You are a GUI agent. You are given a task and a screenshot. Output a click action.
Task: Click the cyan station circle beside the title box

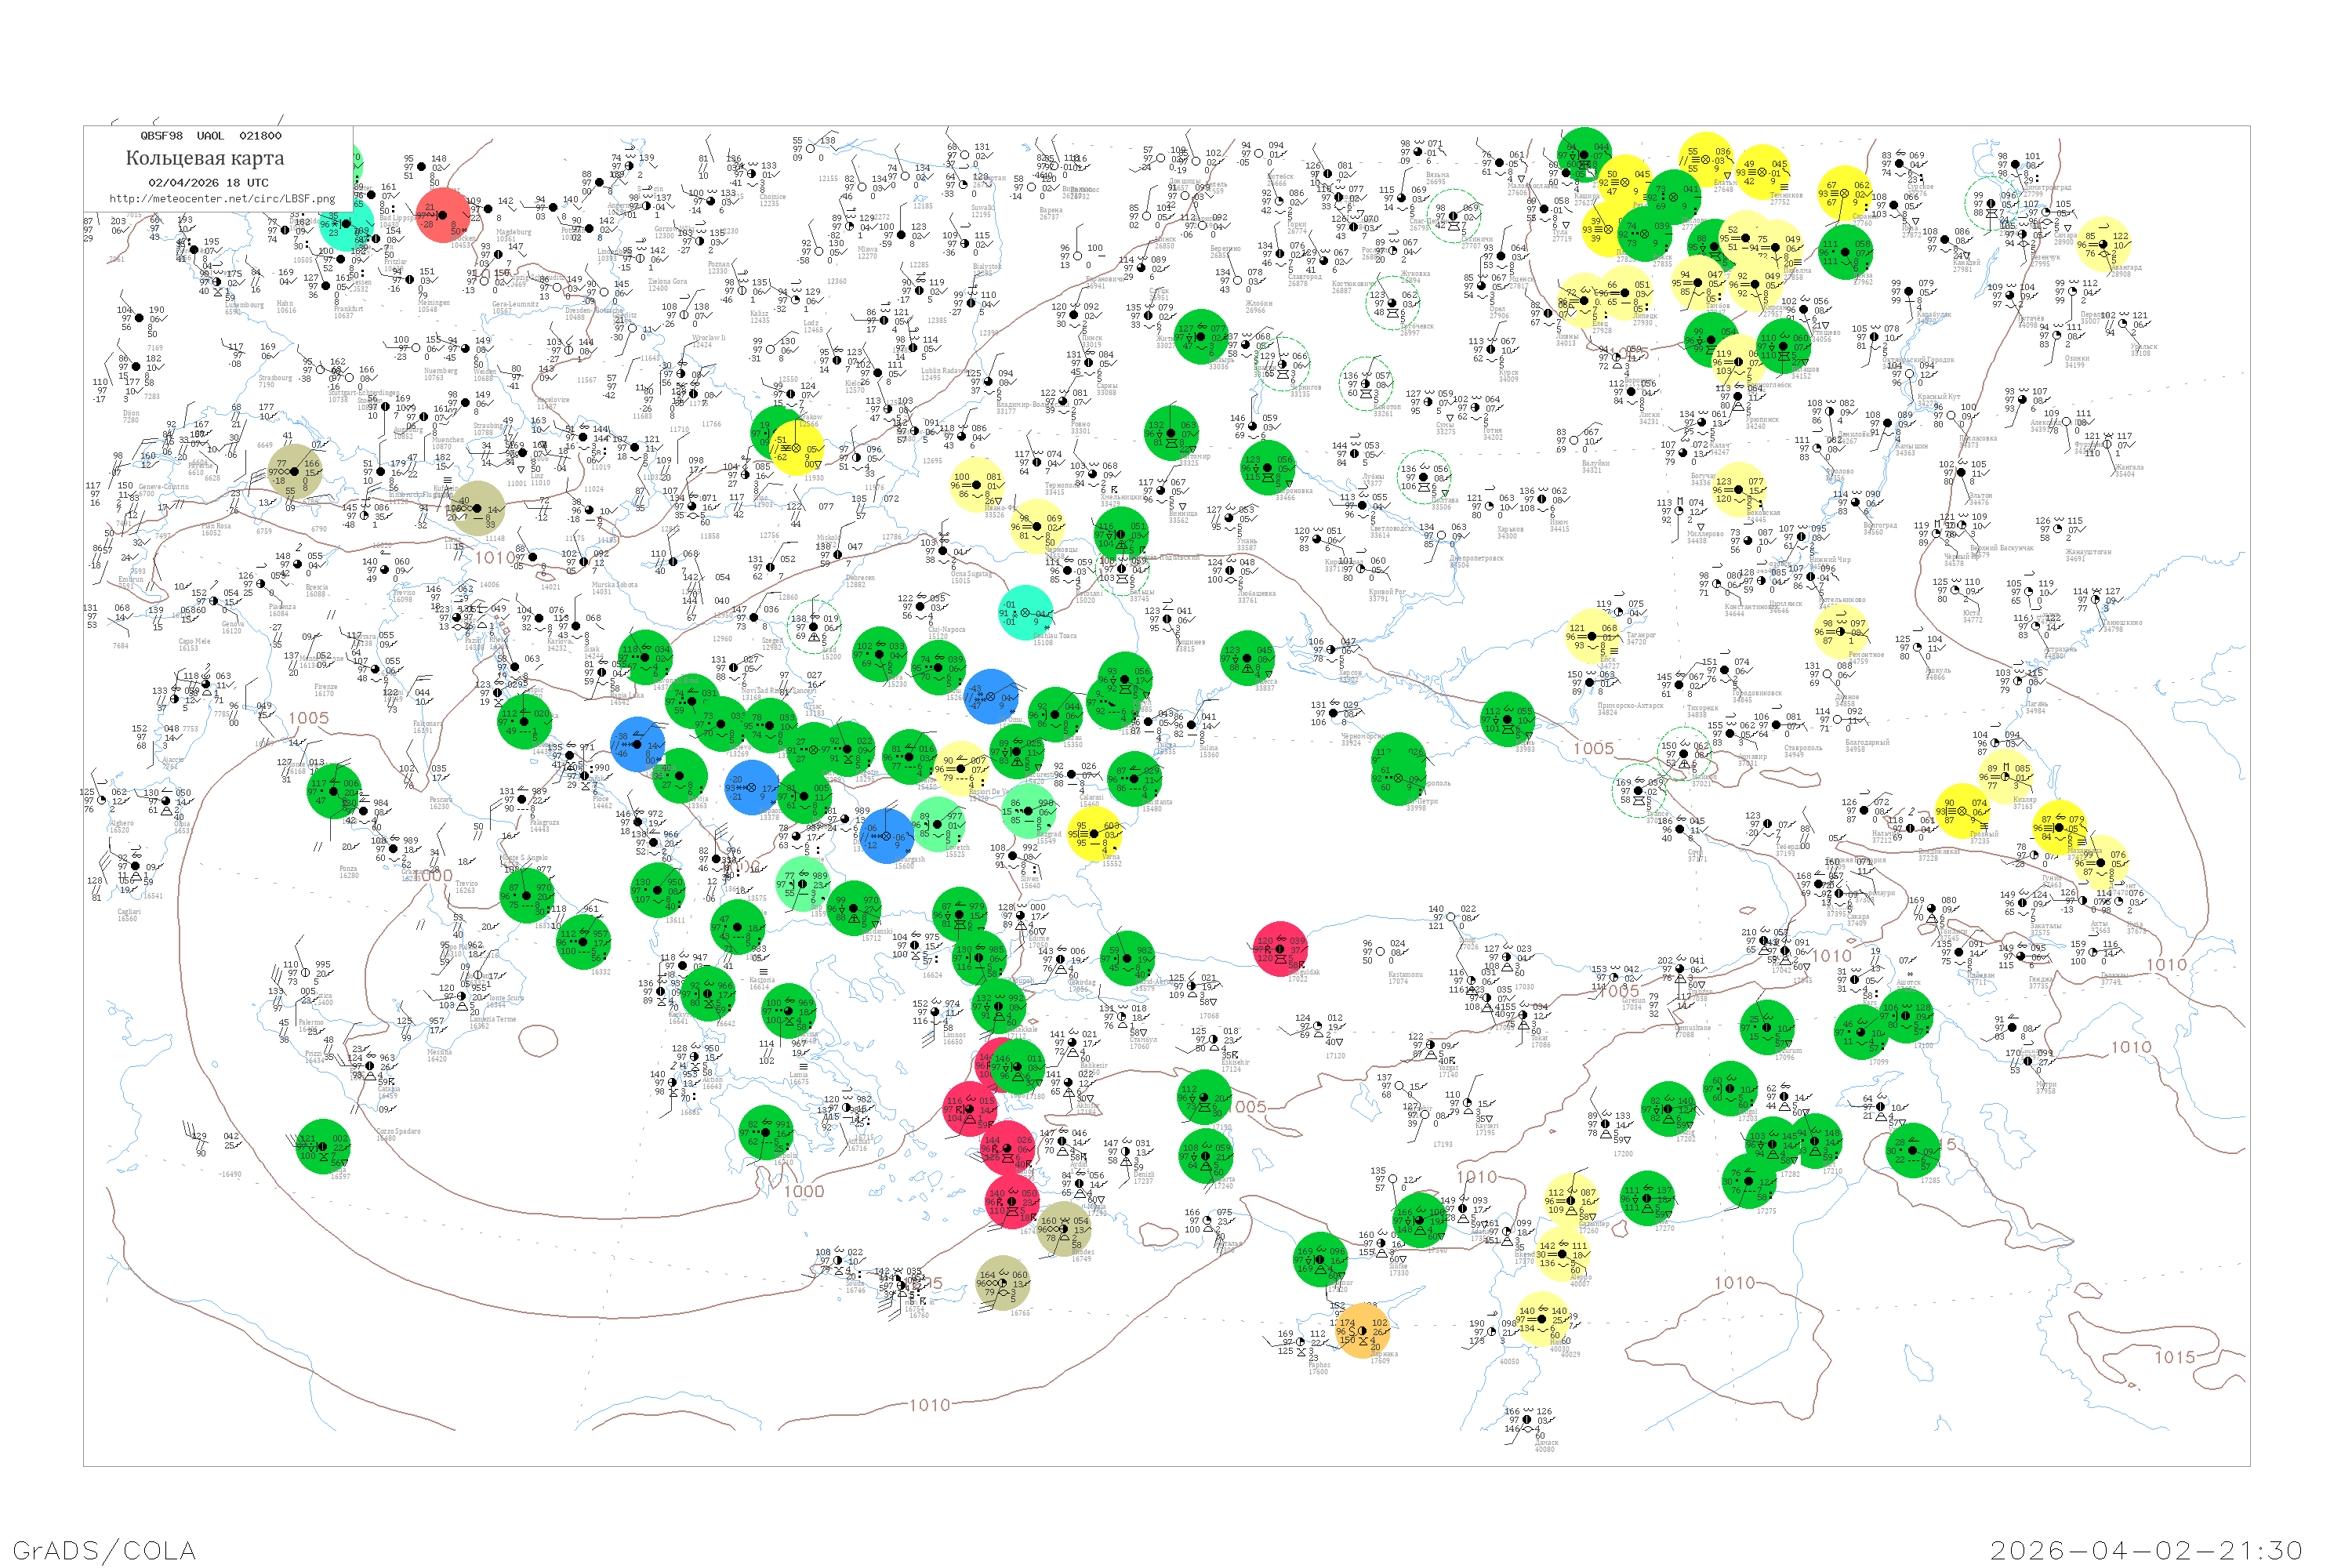pyautogui.click(x=348, y=225)
